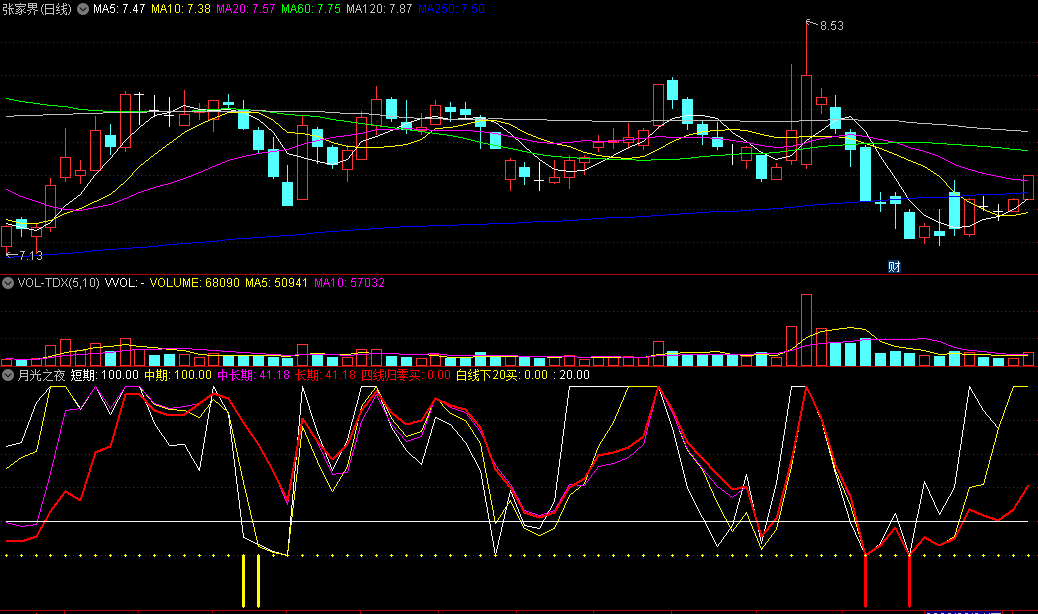The height and width of the screenshot is (614, 1038).
Task: Click the MA250: 7.50 label
Action: (x=451, y=9)
